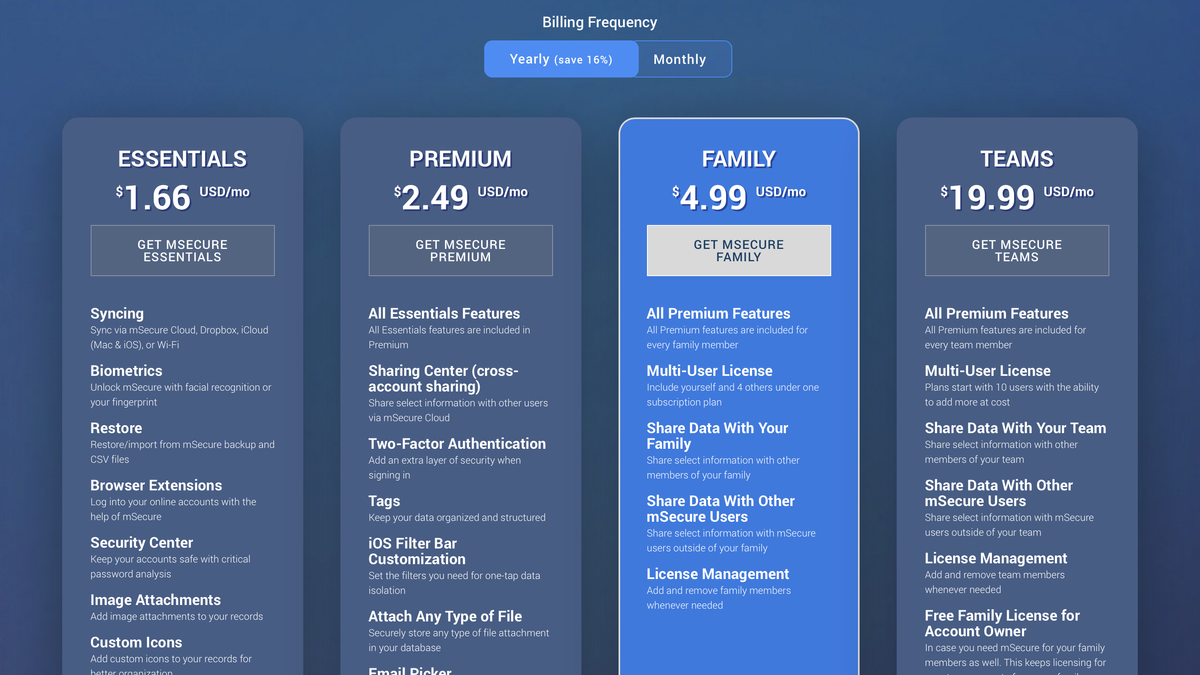Viewport: 1200px width, 675px height.
Task: Click the Get mSecure Premium button
Action: [x=460, y=250]
